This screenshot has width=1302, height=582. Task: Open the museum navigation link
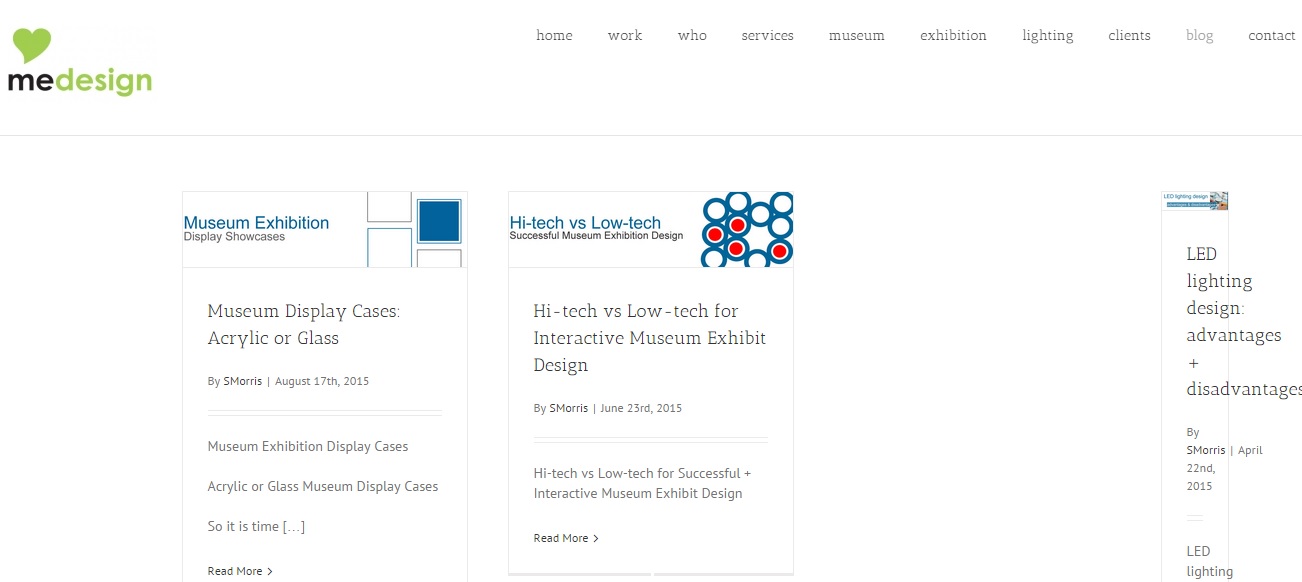(856, 35)
